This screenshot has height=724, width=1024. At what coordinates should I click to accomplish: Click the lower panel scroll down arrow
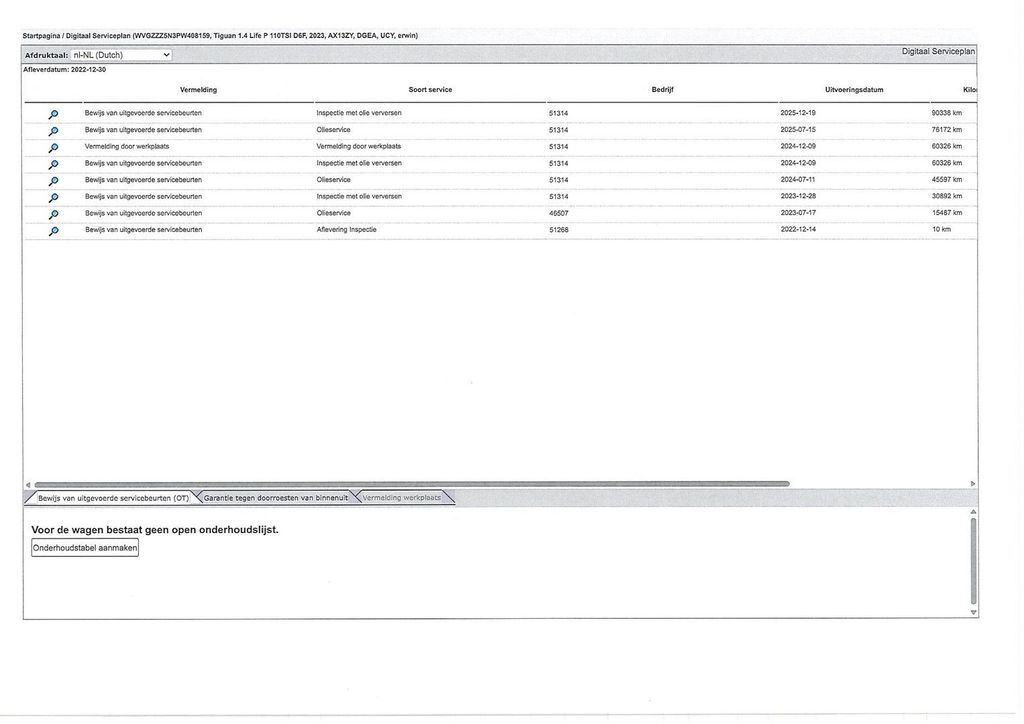click(973, 612)
